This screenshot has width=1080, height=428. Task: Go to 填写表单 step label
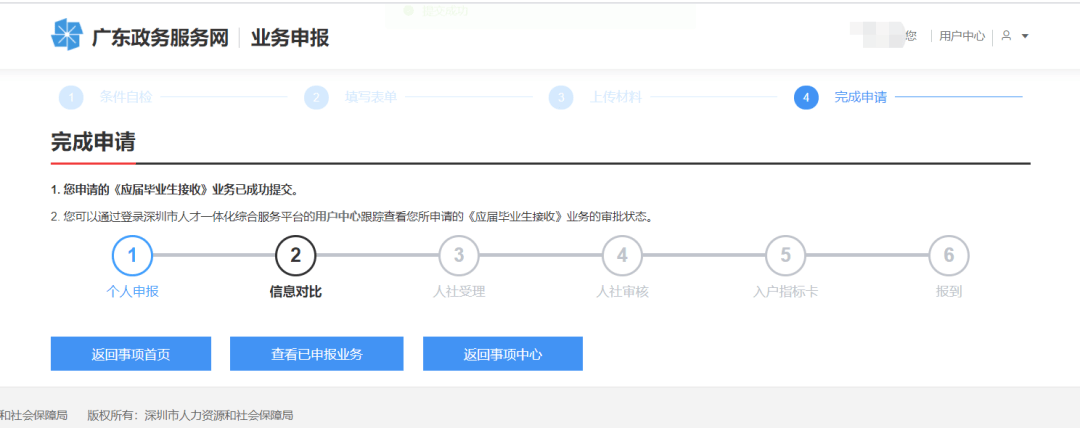pos(371,97)
